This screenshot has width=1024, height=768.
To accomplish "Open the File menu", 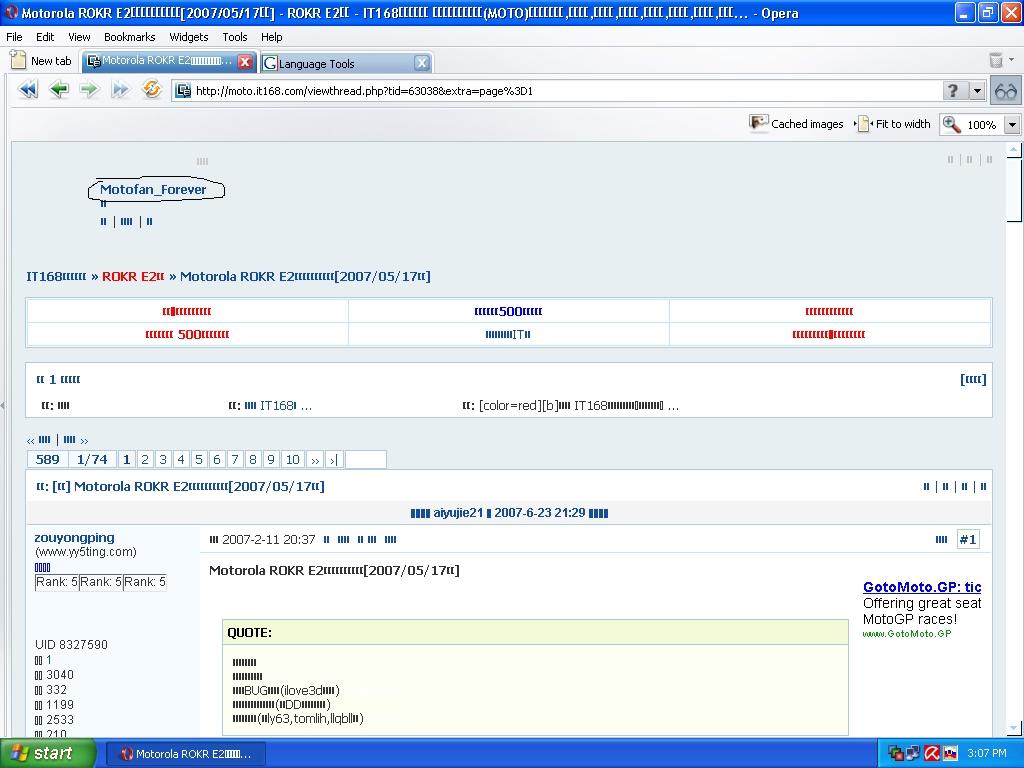I will click(x=14, y=37).
